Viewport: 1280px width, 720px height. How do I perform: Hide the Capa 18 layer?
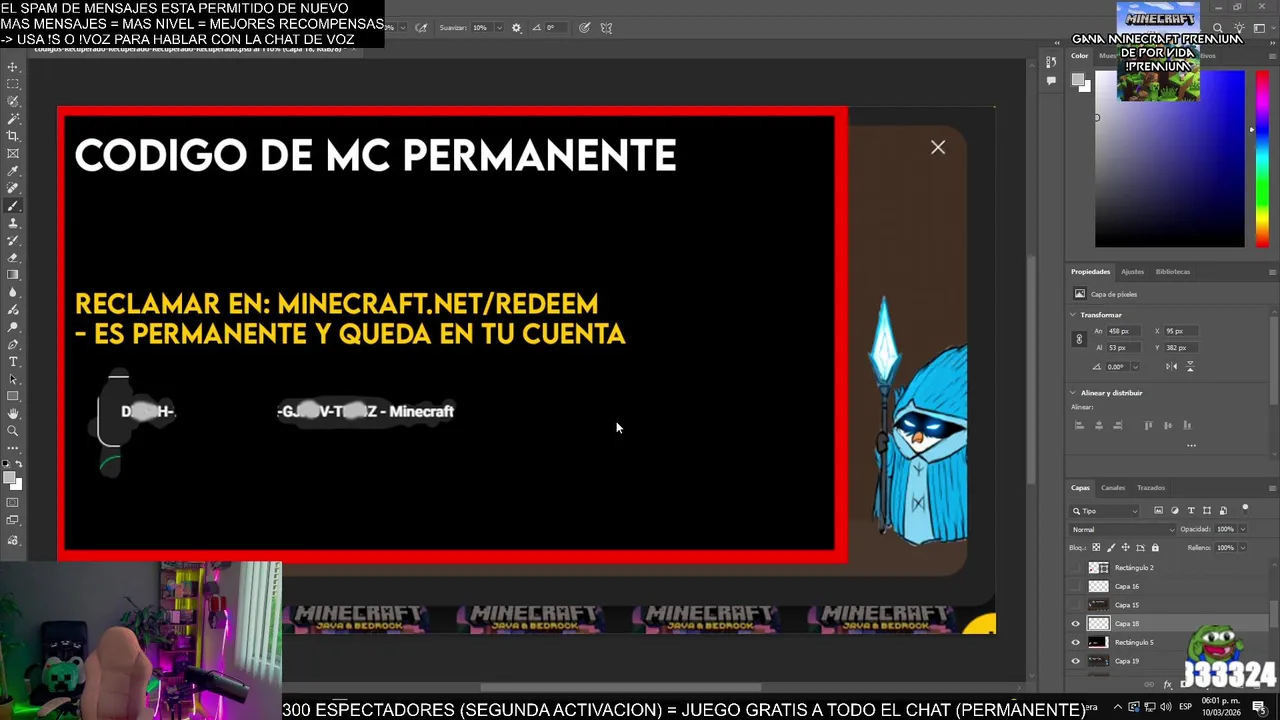(x=1076, y=624)
